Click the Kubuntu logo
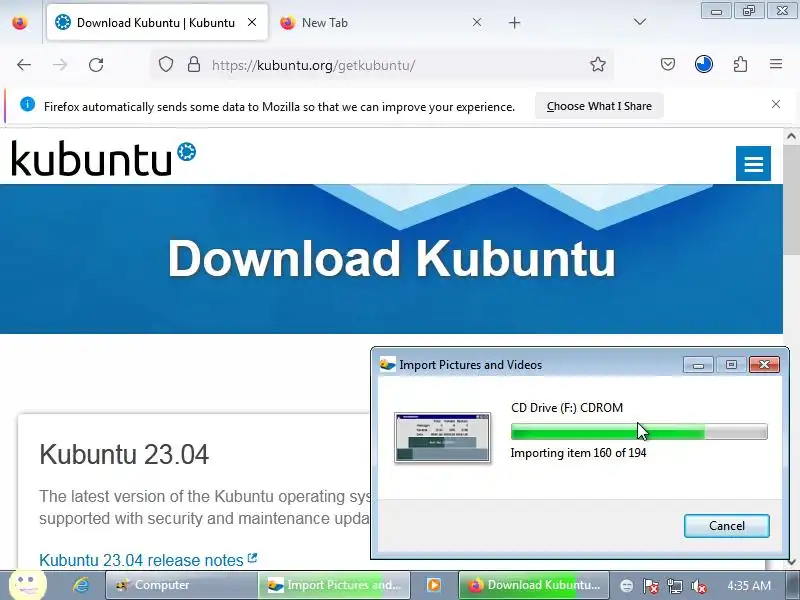 (104, 158)
